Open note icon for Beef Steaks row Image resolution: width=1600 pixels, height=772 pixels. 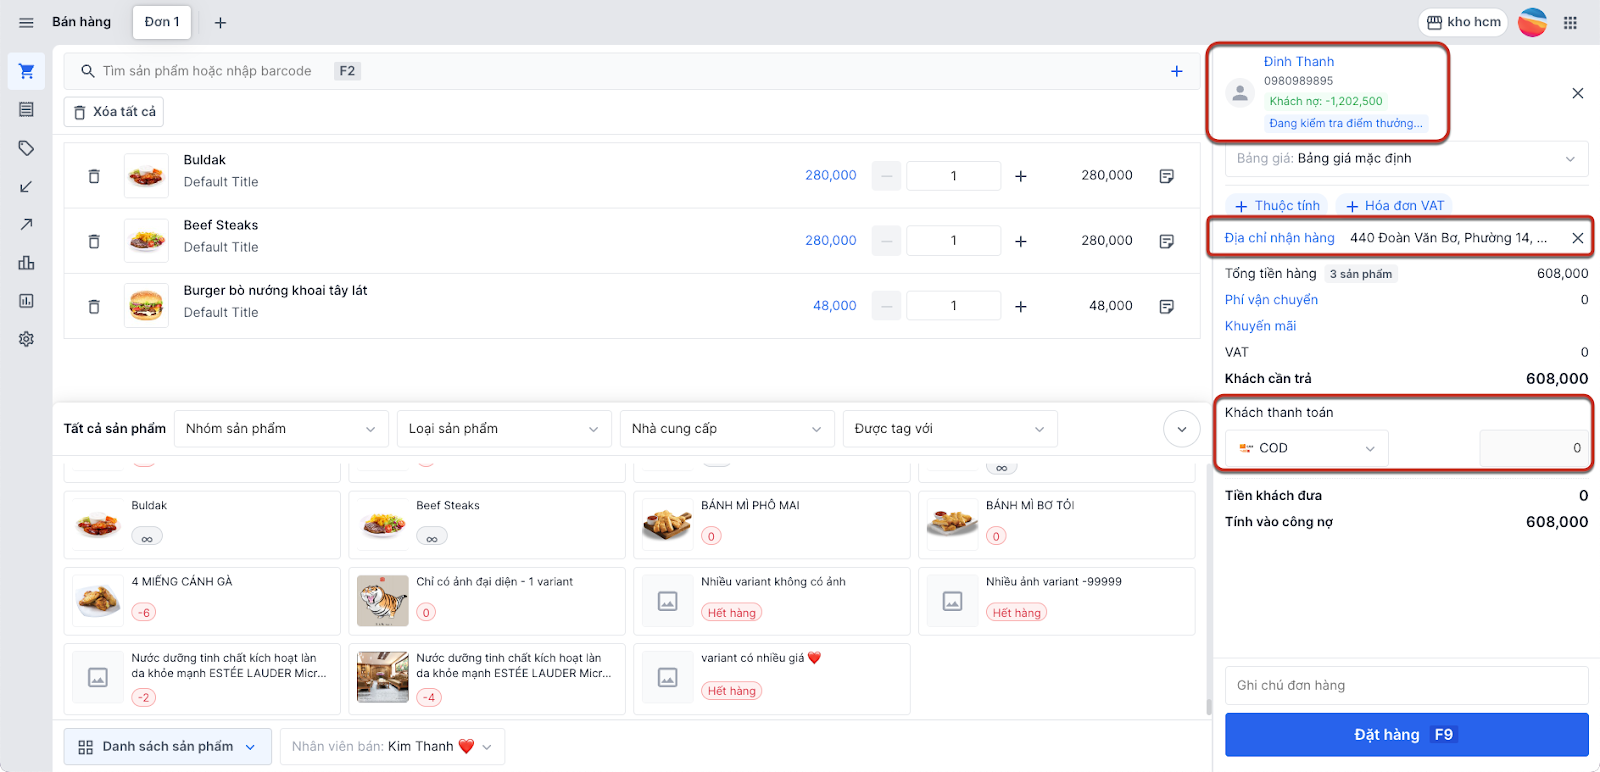[x=1166, y=241]
